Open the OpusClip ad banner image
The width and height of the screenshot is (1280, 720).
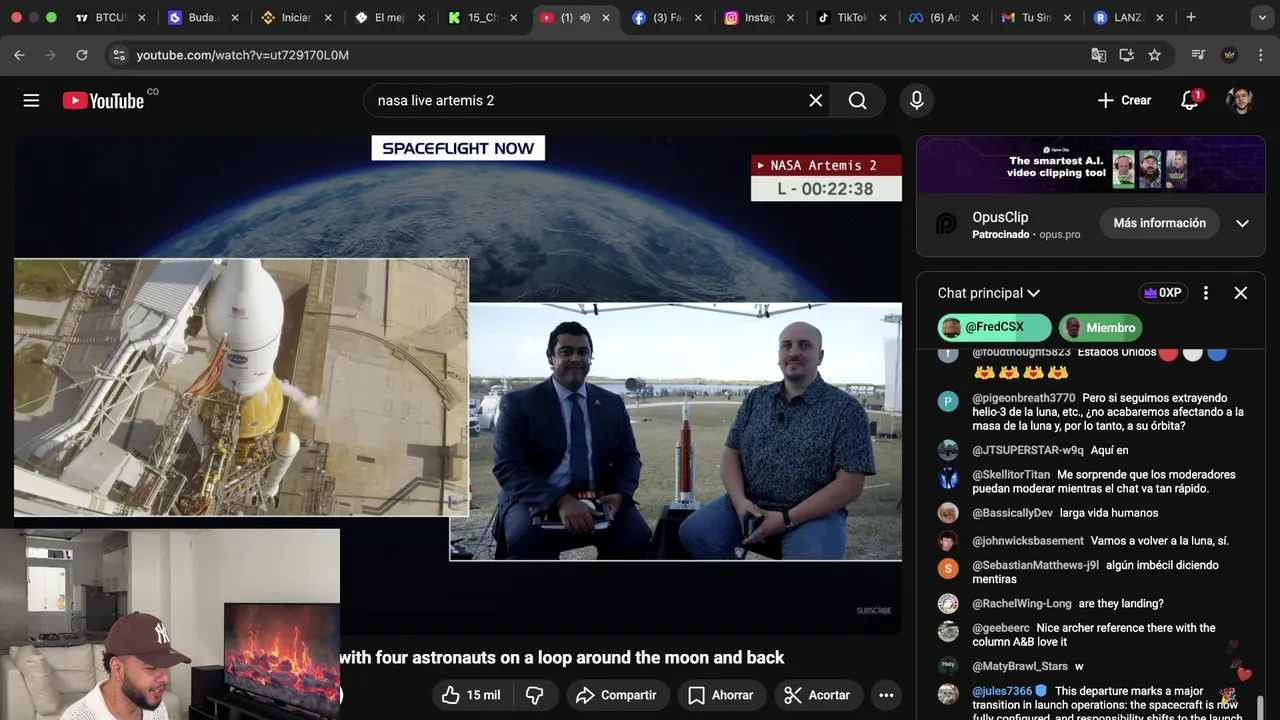click(1091, 165)
